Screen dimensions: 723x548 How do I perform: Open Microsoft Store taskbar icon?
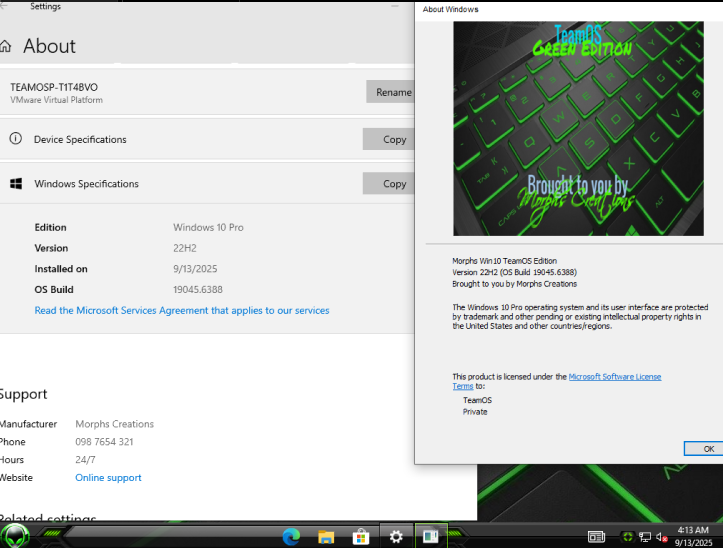point(361,537)
